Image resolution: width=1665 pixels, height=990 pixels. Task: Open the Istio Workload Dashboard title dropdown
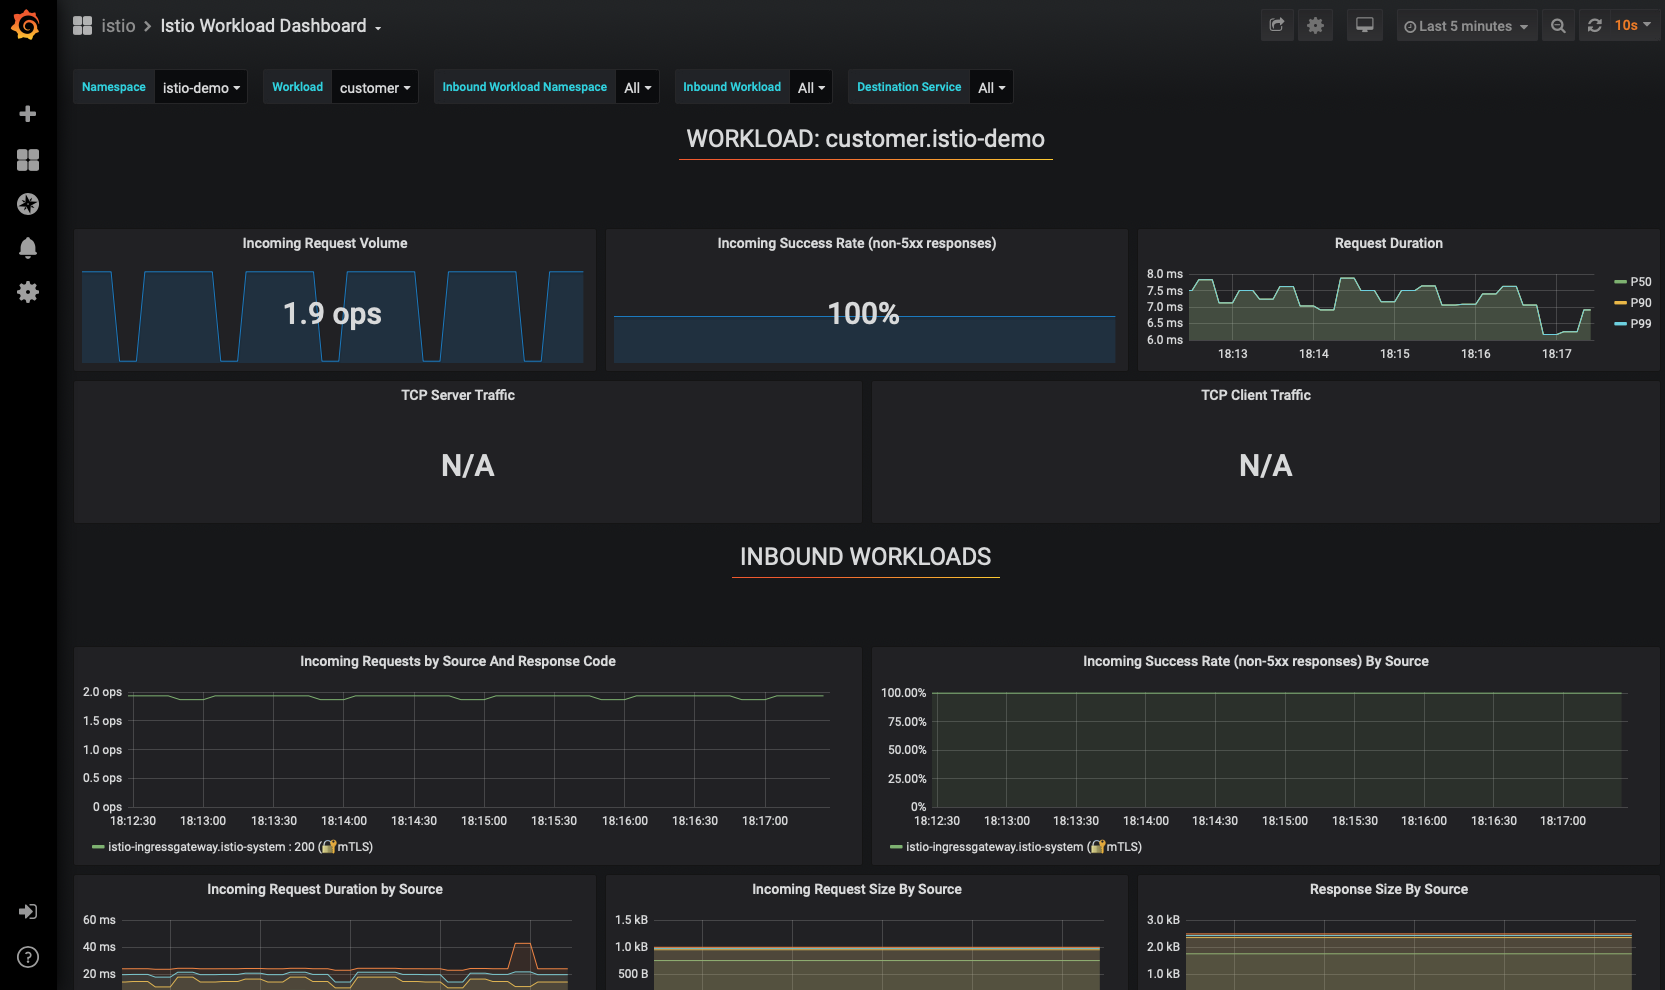click(271, 26)
